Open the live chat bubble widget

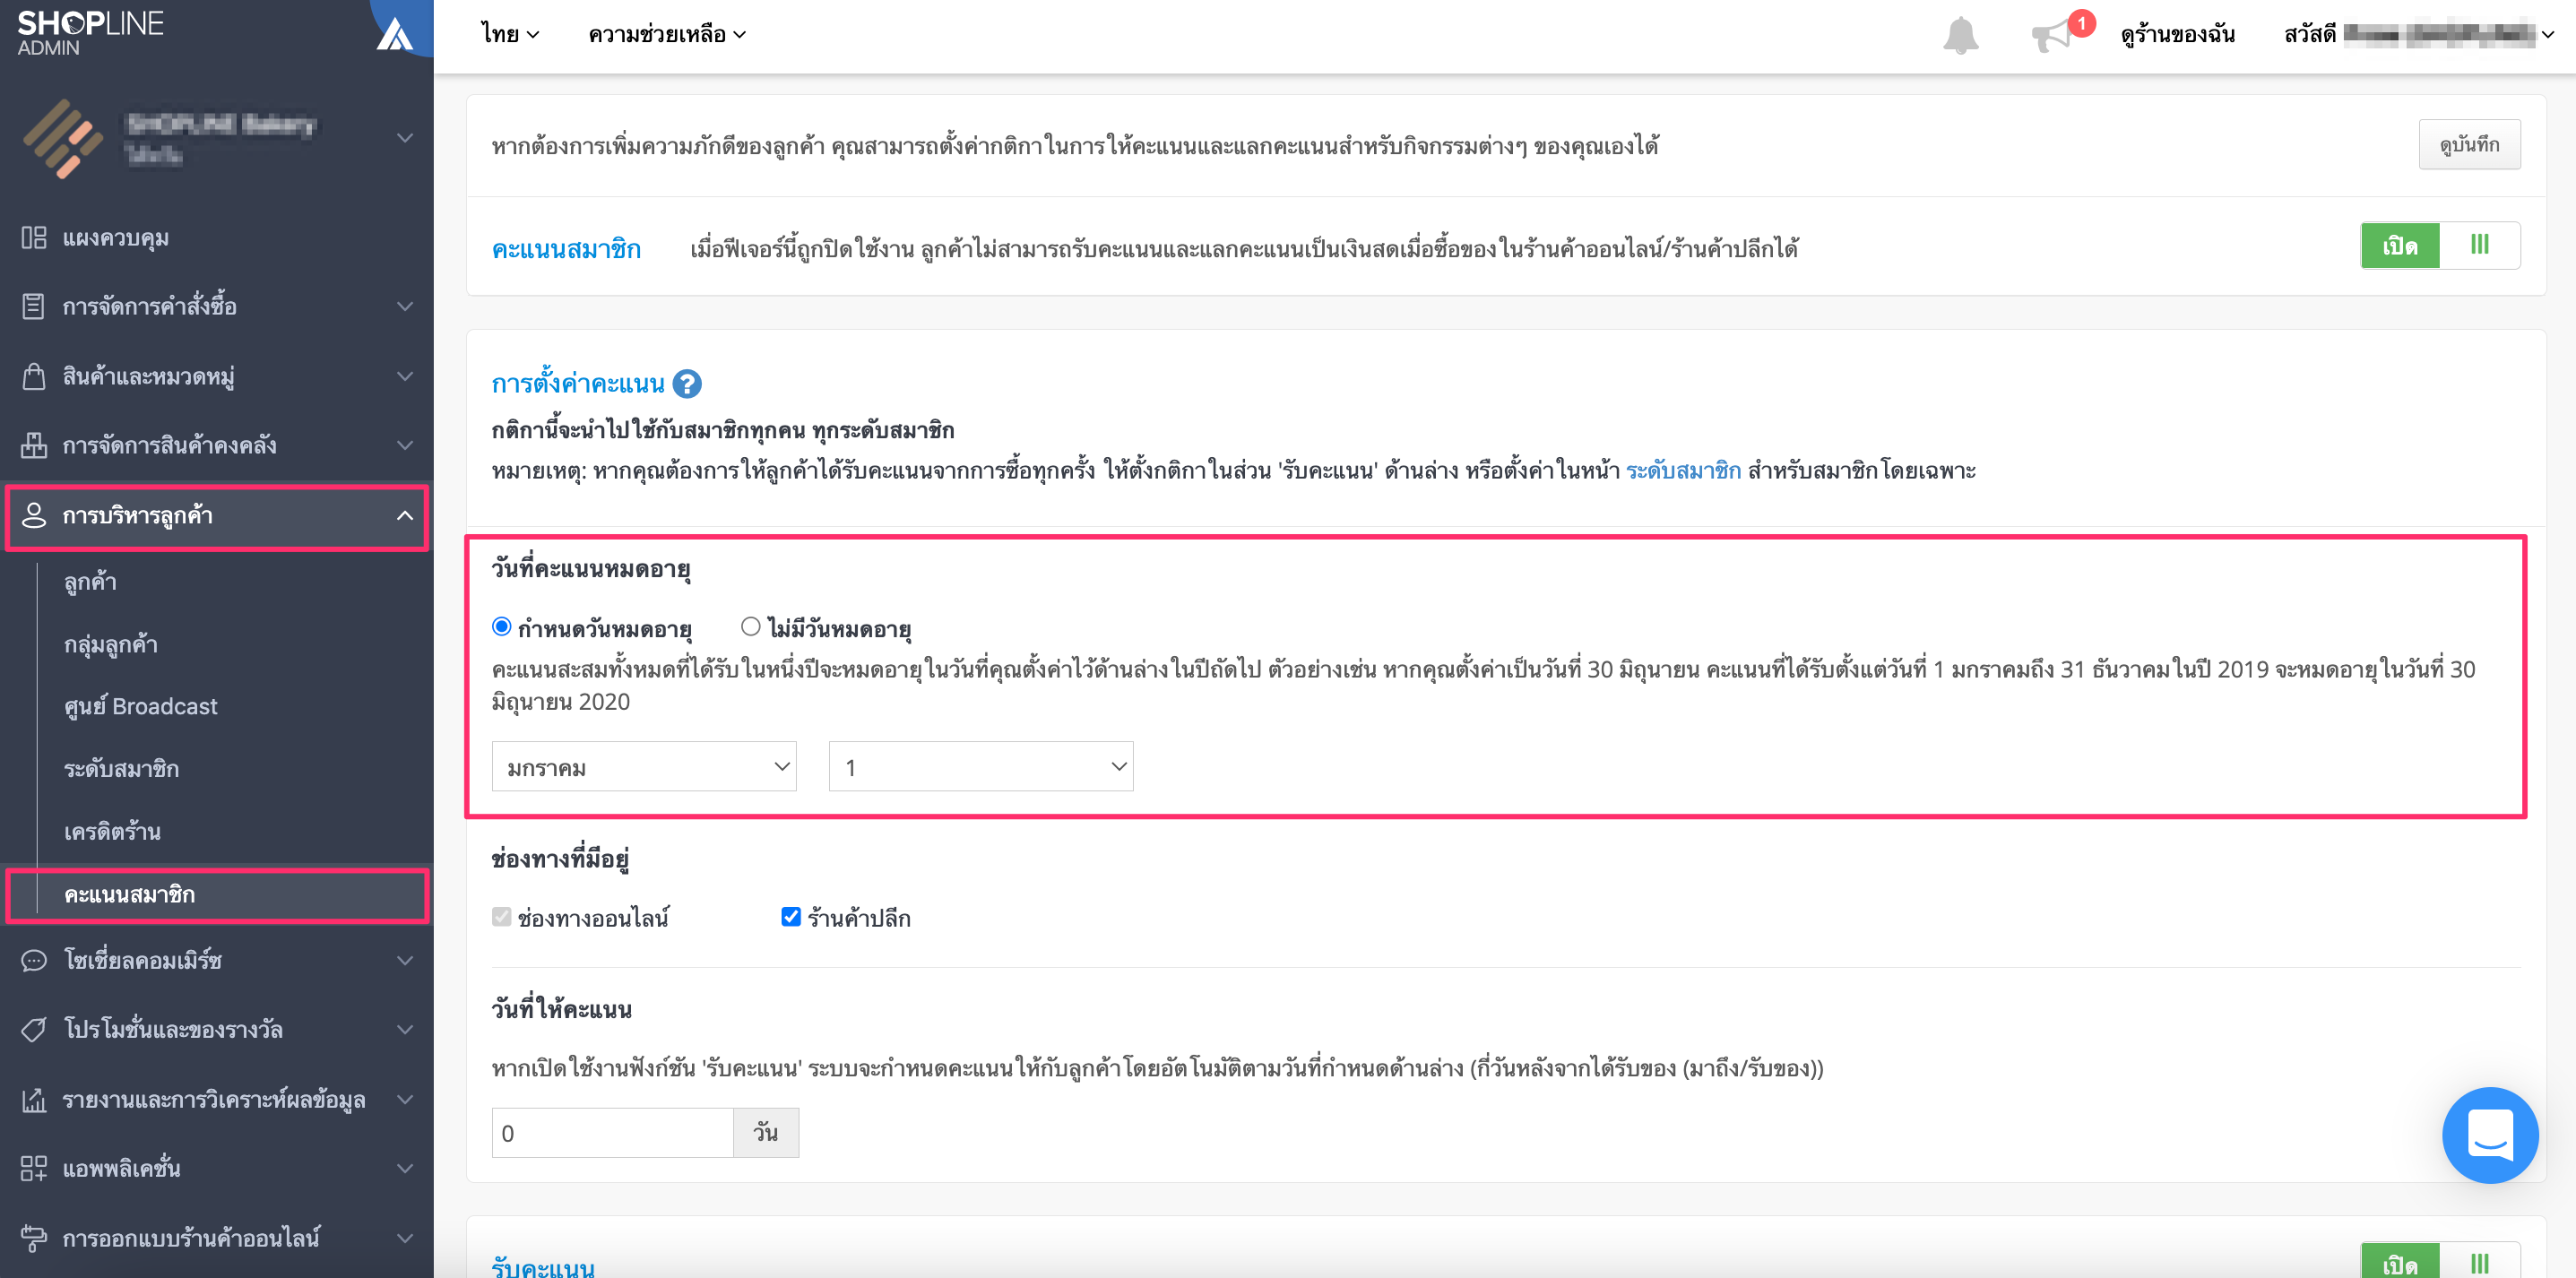(x=2489, y=1134)
